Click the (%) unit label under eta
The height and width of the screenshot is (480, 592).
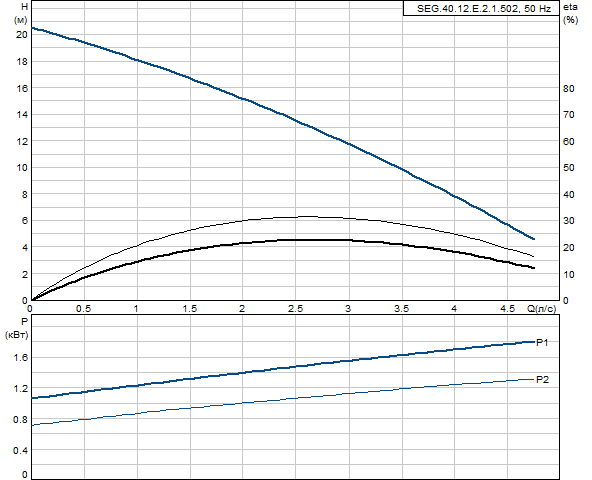pyautogui.click(x=570, y=20)
